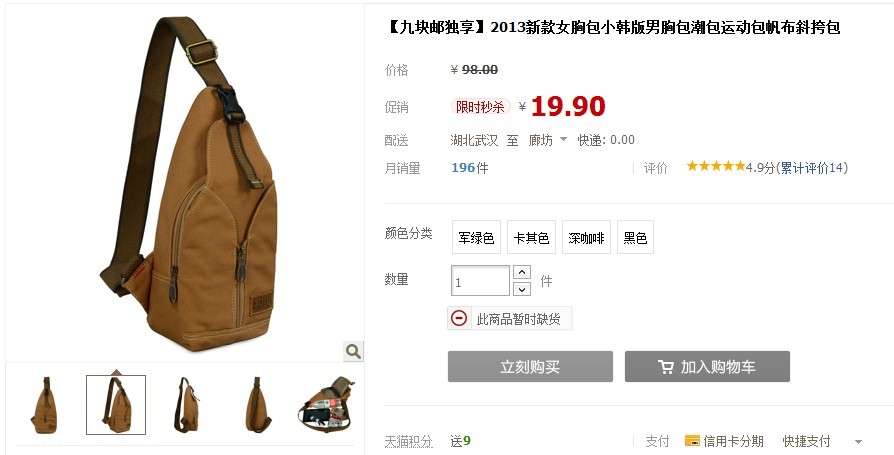Select the first bag front-view thumbnail
The image size is (894, 455).
click(44, 405)
